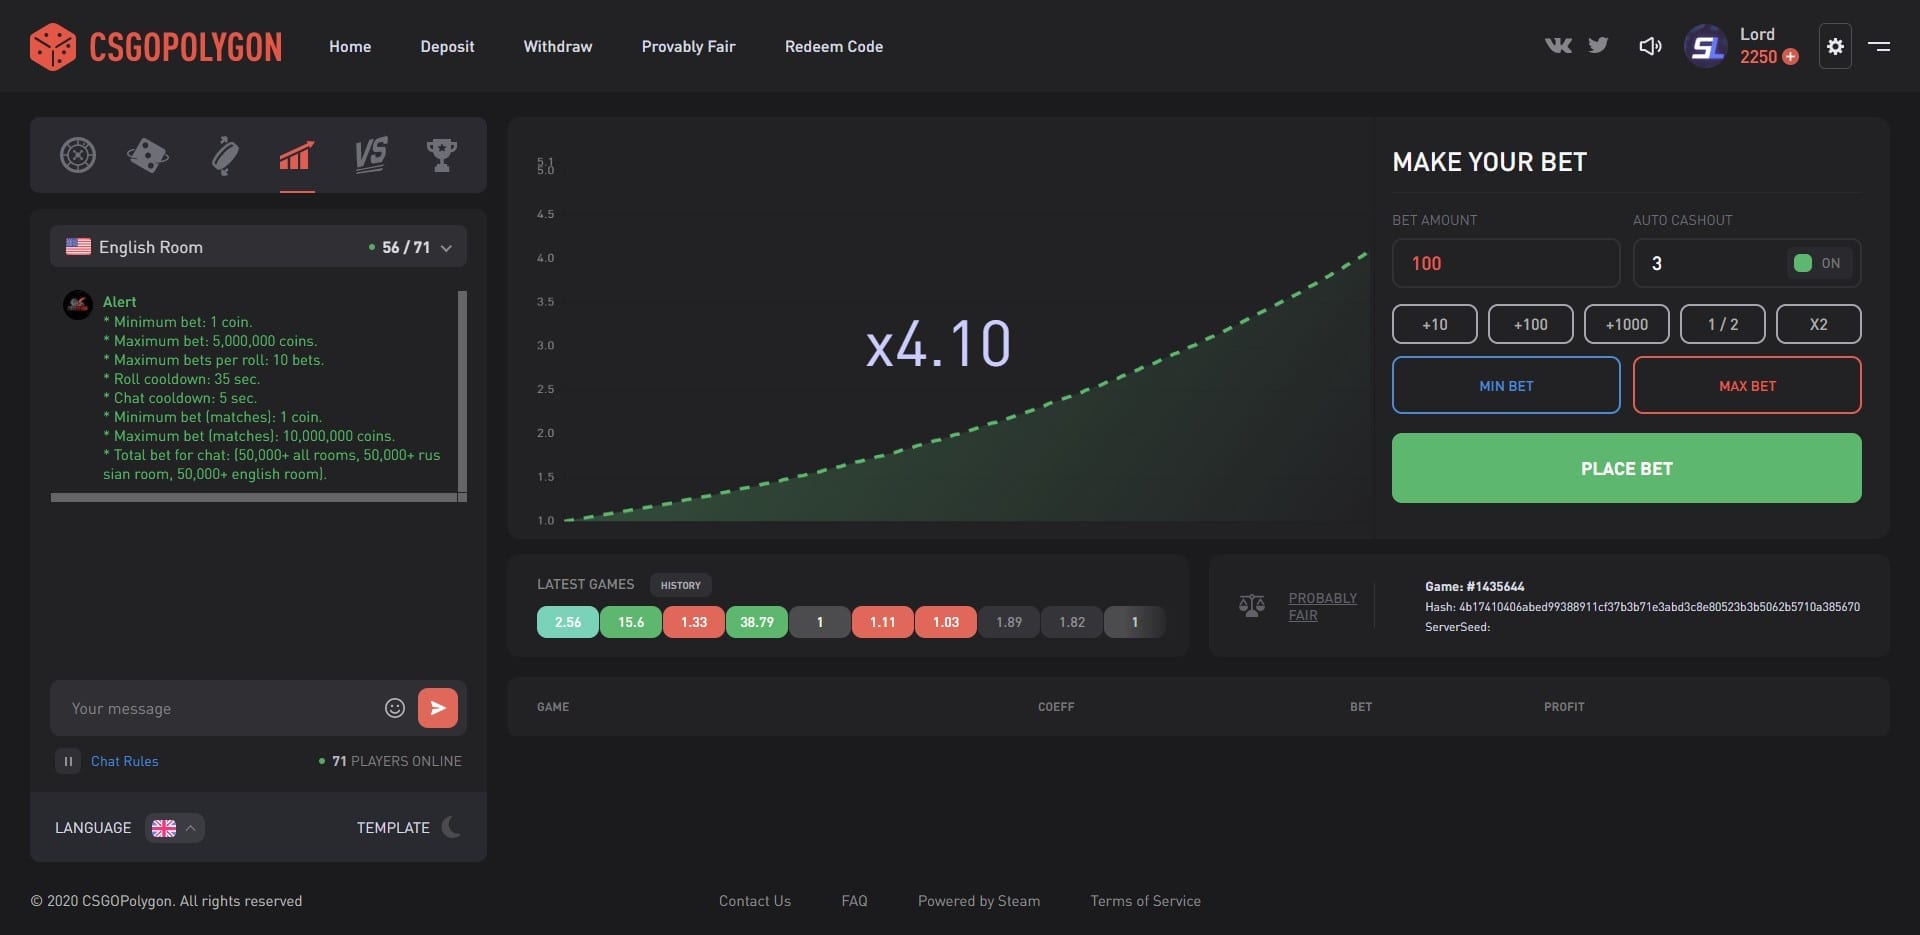1920x935 pixels.
Task: Add coins with red plus icon
Action: (x=1791, y=57)
